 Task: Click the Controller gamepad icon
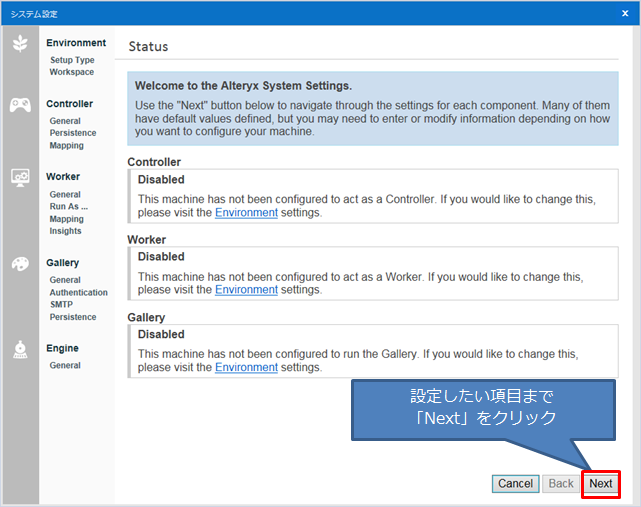point(20,105)
